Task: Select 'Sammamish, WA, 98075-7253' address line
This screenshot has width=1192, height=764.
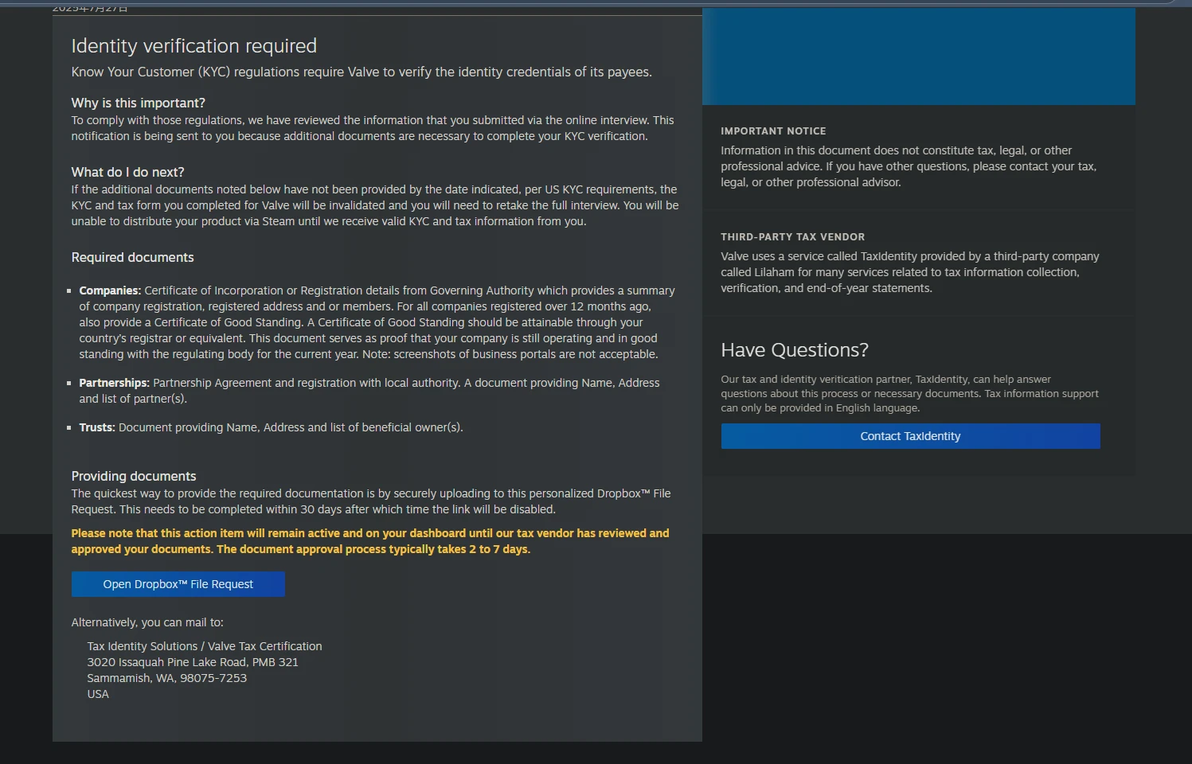Action: (x=166, y=678)
